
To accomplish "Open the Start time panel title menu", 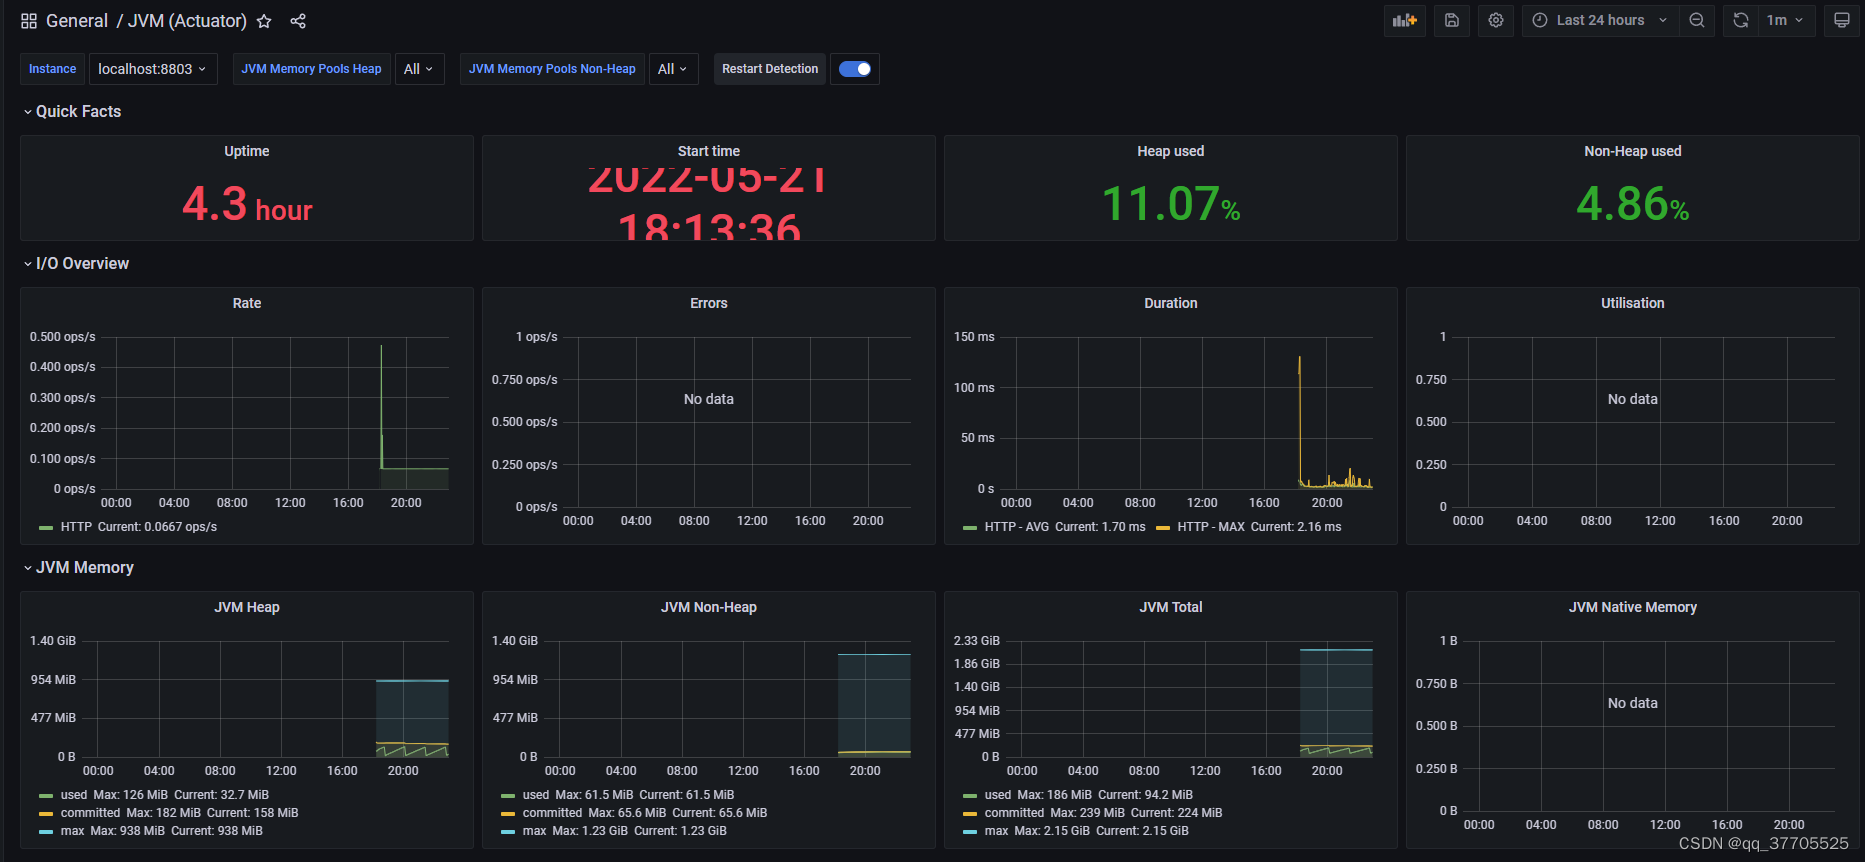I will (709, 151).
